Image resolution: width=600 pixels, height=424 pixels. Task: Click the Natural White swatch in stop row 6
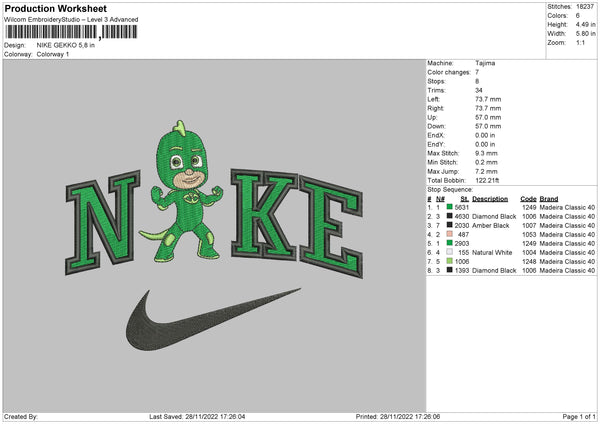(450, 252)
